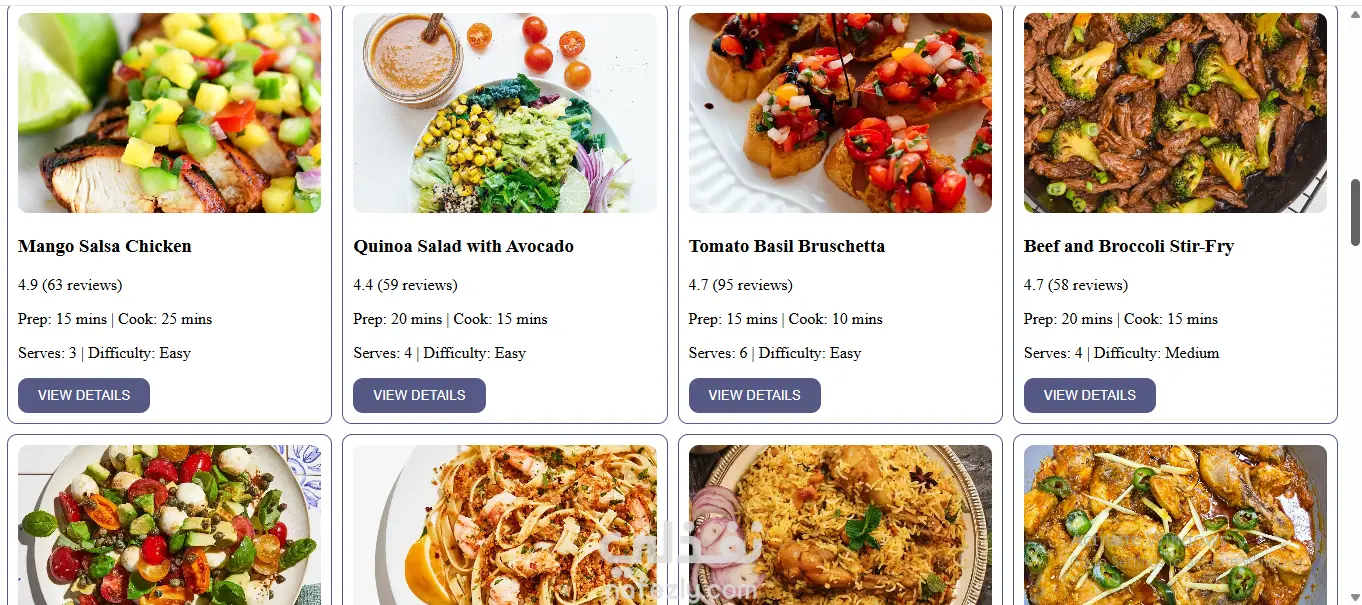Viewport: 1362px width, 605px height.
Task: Click the Mango Salsa Chicken title
Action: (x=105, y=246)
